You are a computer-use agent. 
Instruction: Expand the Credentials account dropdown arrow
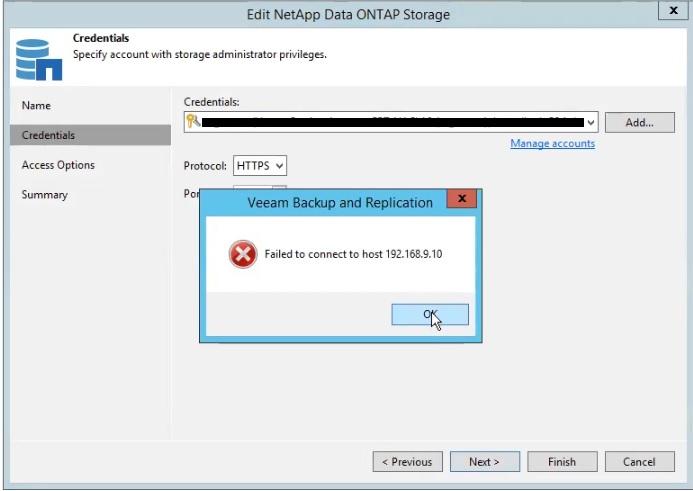click(x=591, y=122)
